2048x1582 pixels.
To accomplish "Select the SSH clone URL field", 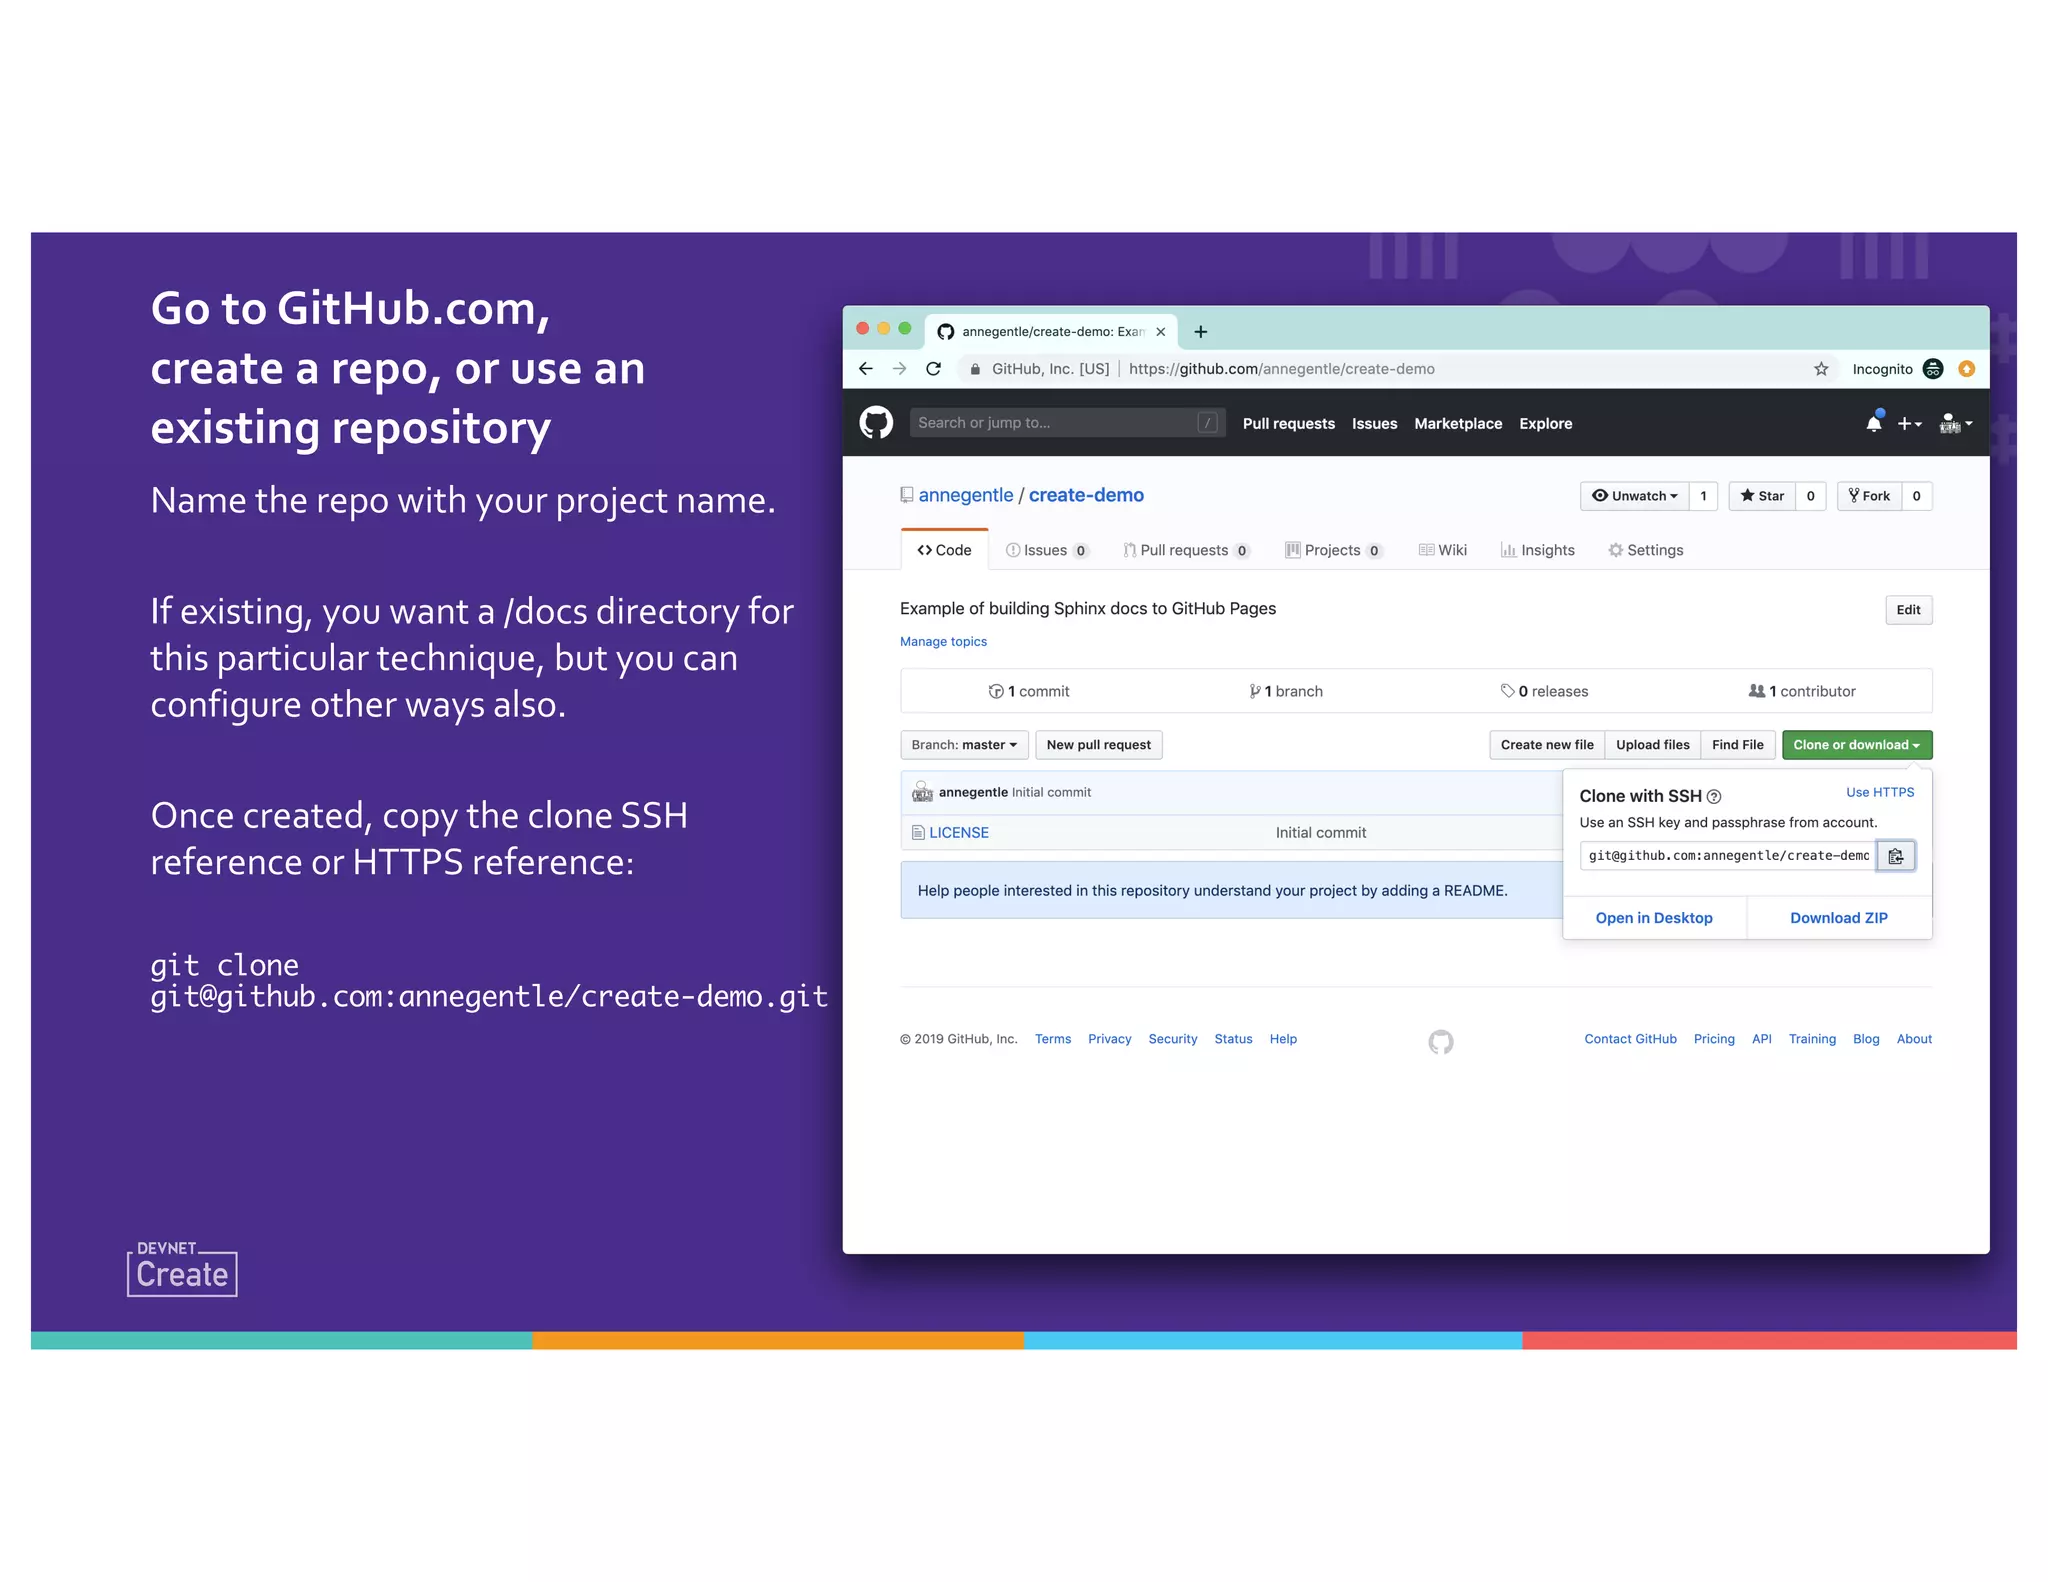I will click(x=1727, y=856).
